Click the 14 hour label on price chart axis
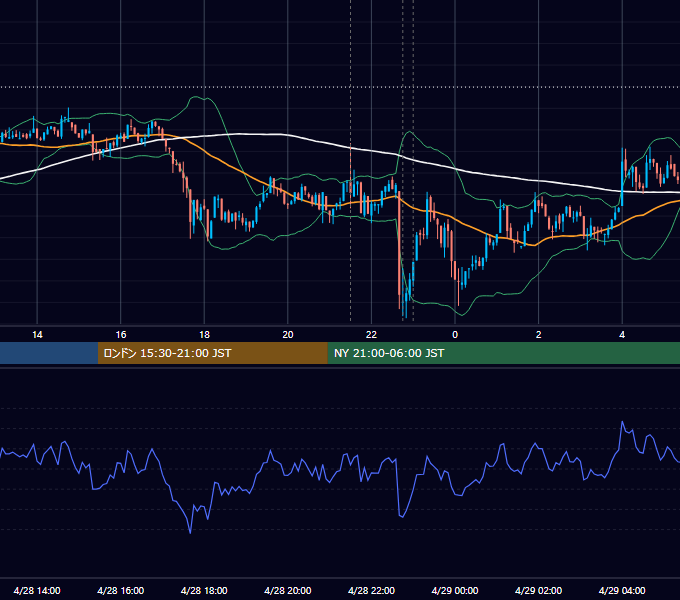This screenshot has height=600, width=680. (x=37, y=335)
